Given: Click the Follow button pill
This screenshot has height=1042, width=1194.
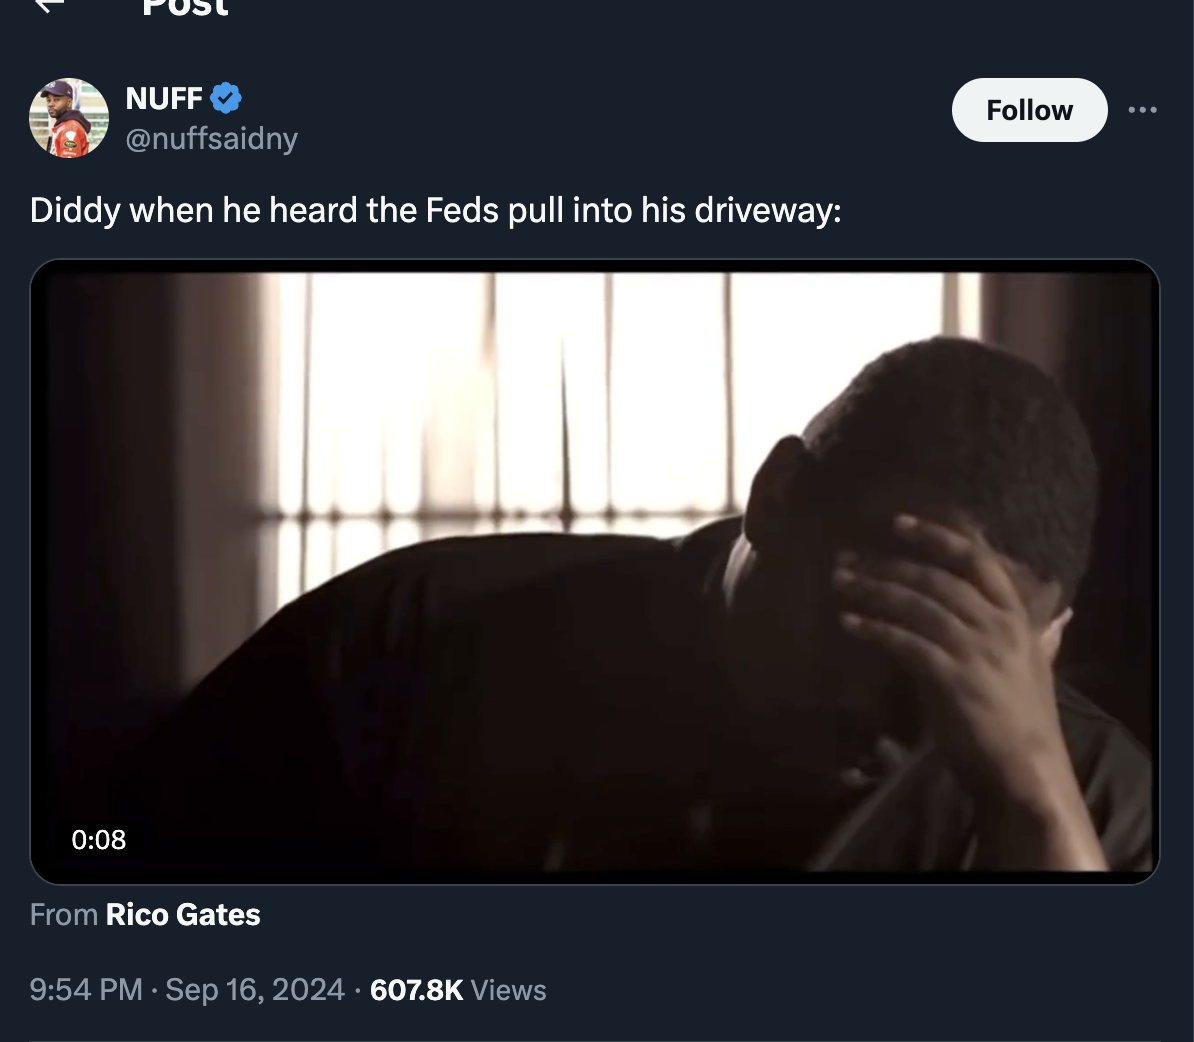Looking at the screenshot, I should [1029, 110].
